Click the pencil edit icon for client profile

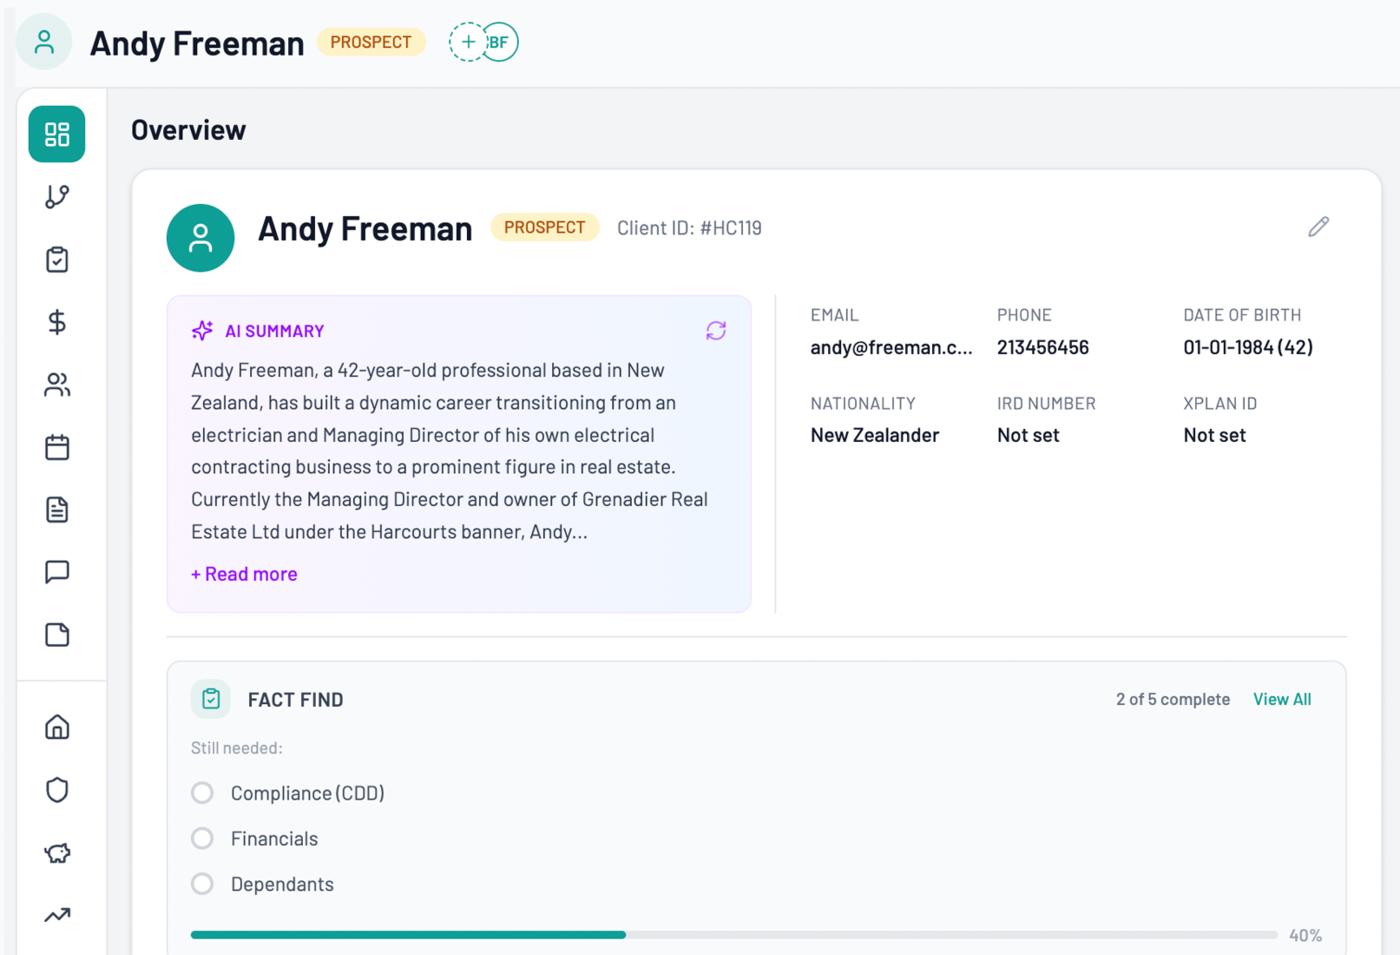coord(1318,227)
